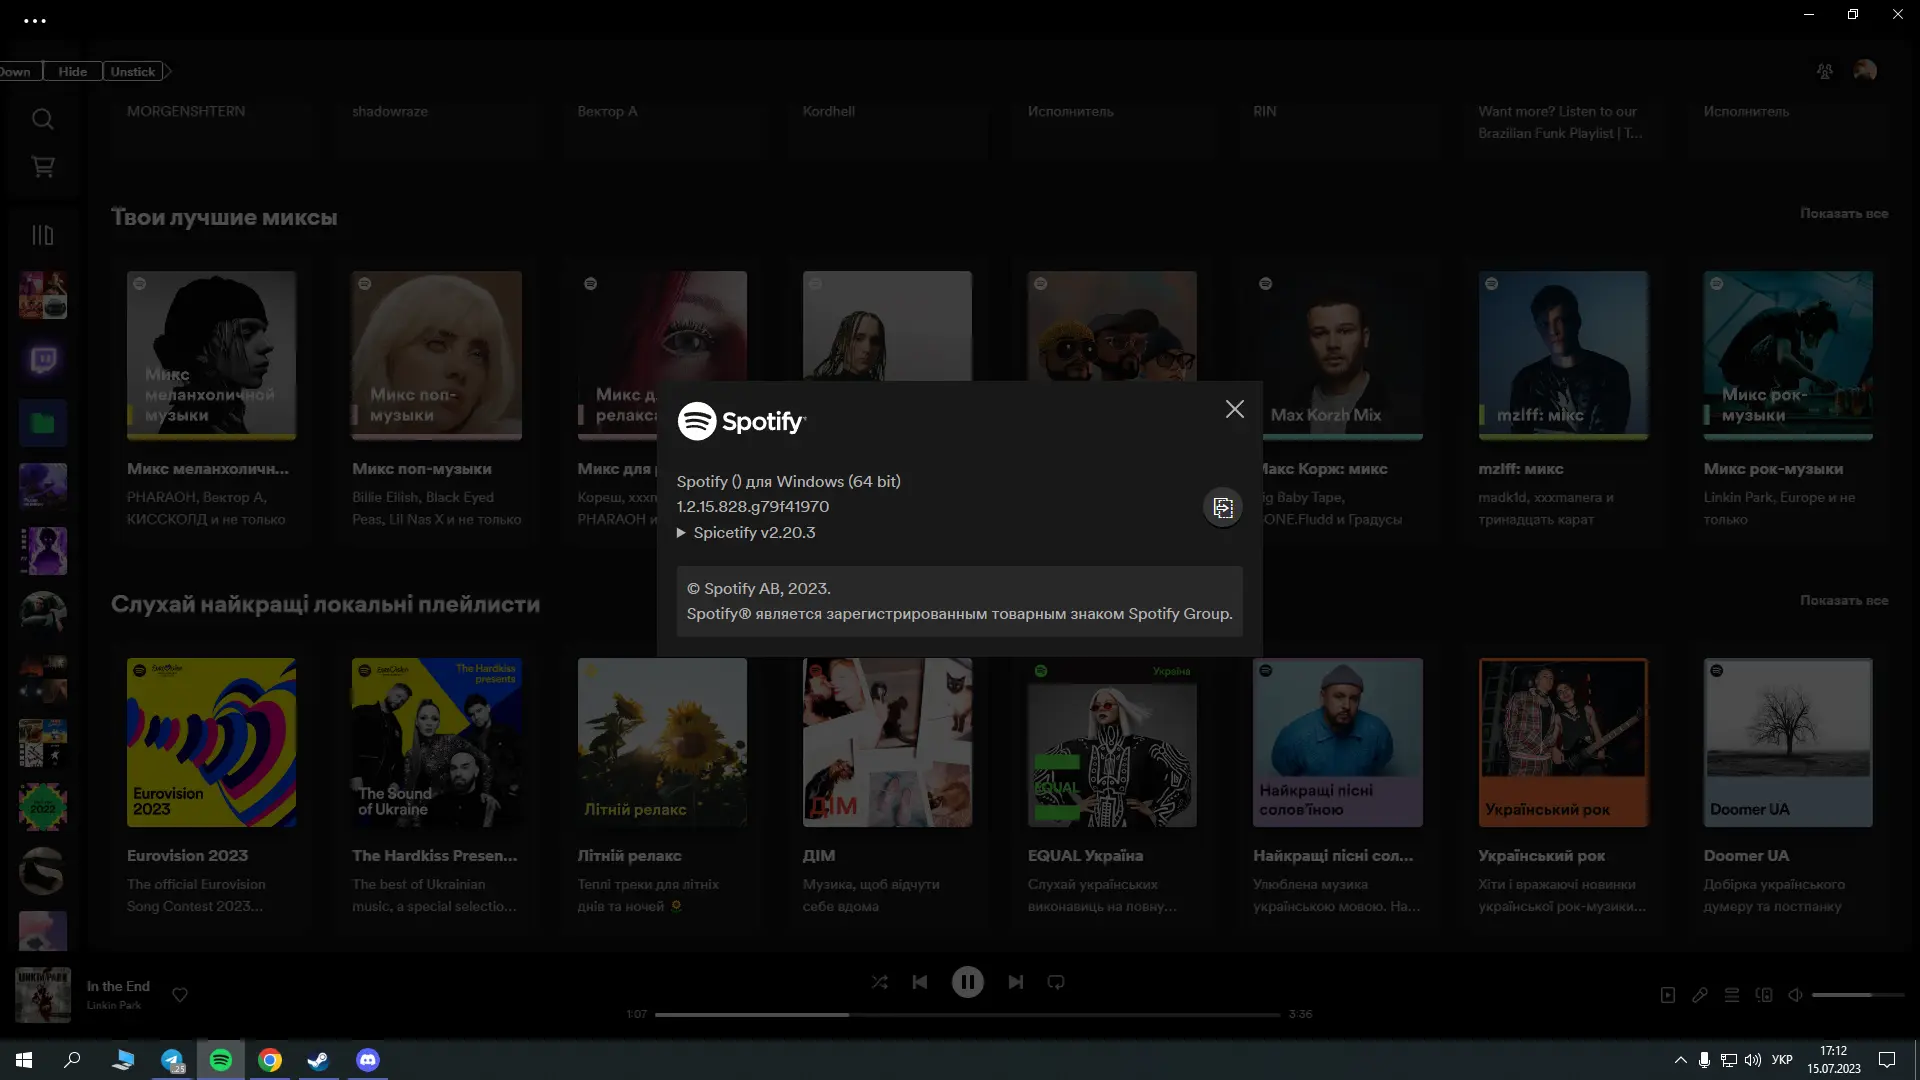Open Steam from the taskbar

coord(318,1060)
